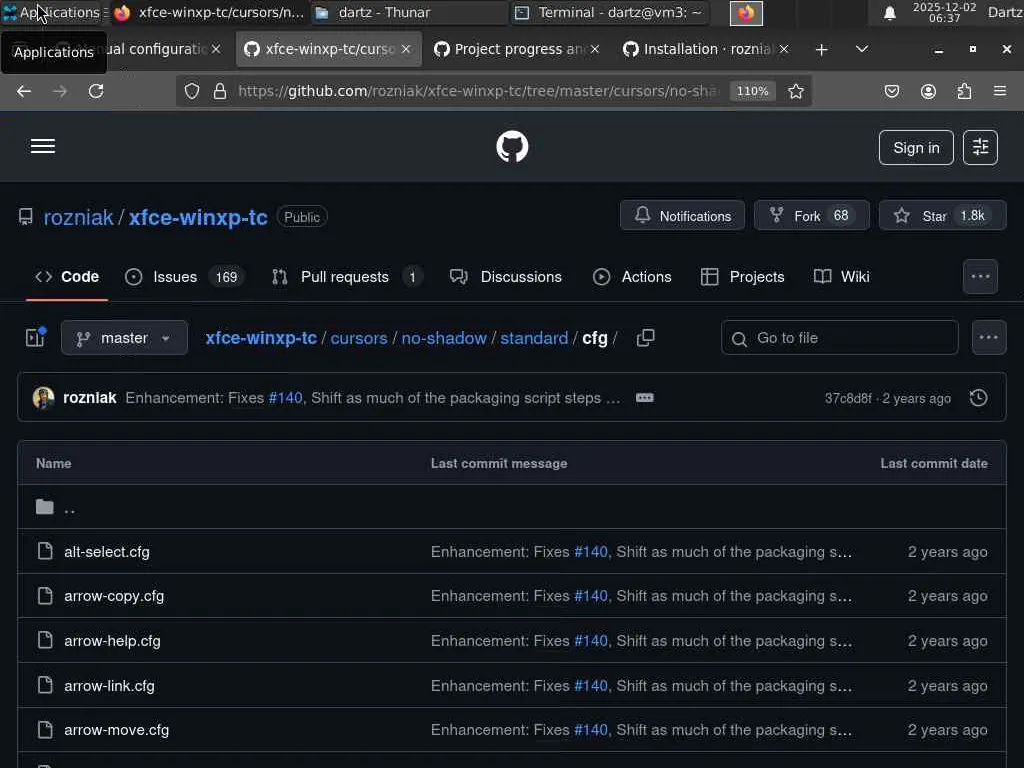The width and height of the screenshot is (1024, 768).
Task: Open arrow-copy.cfg file
Action: point(114,596)
